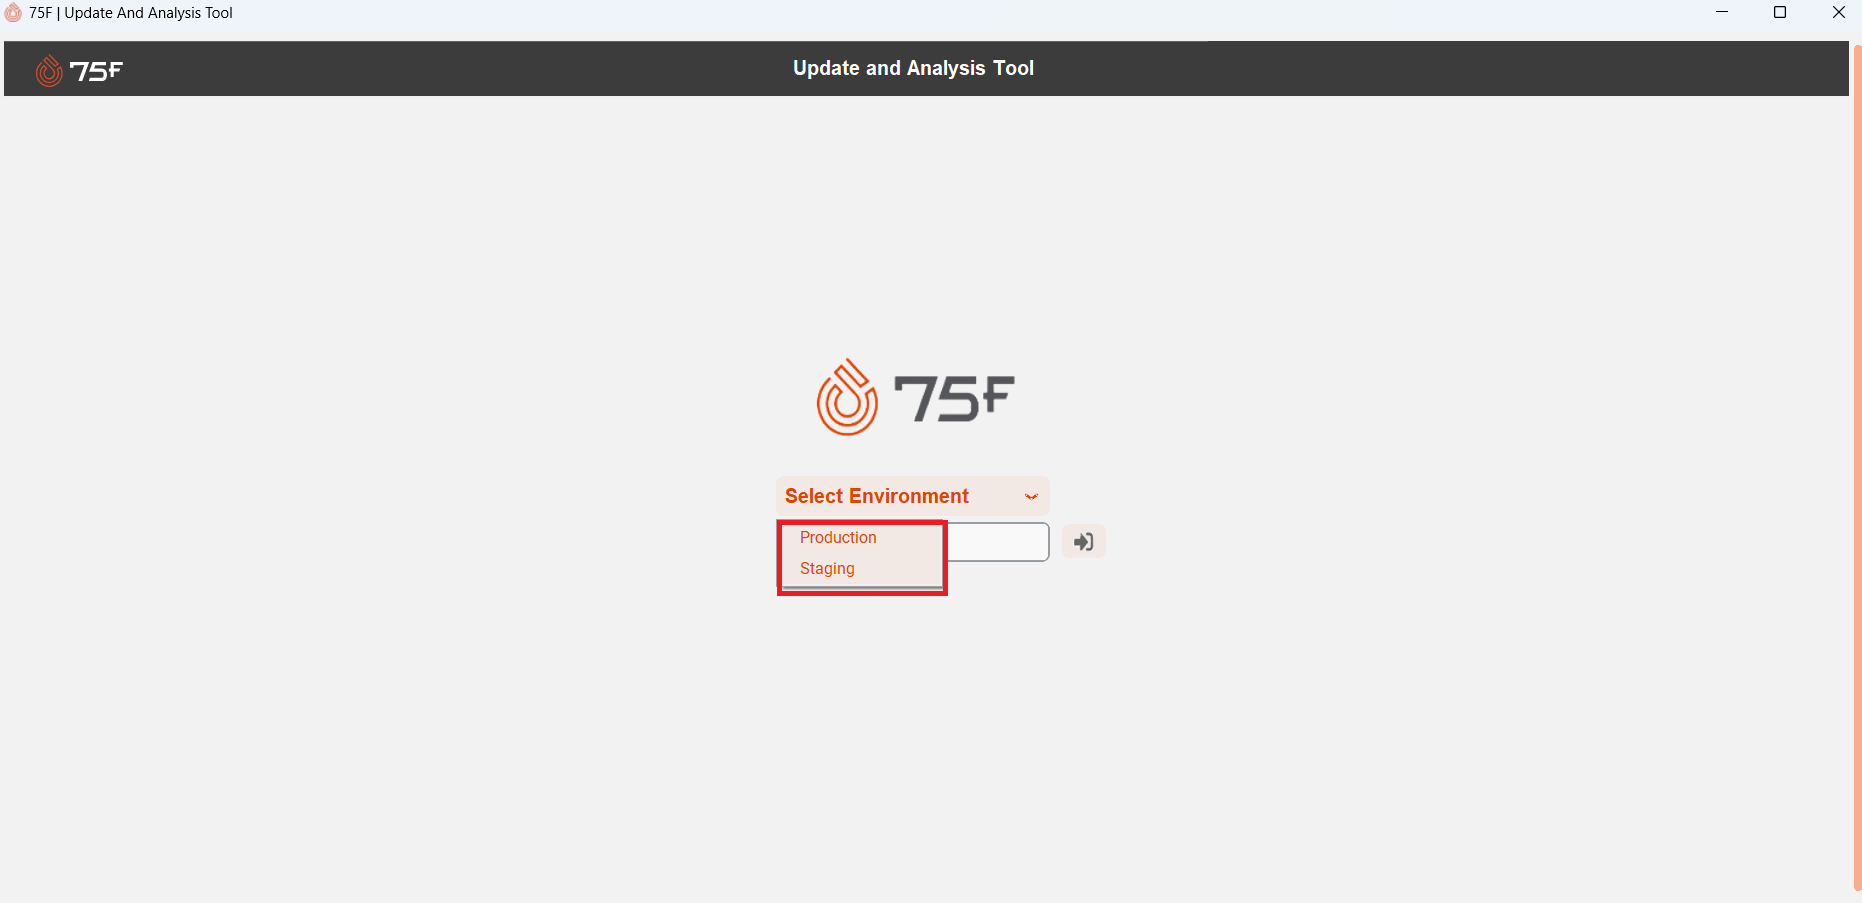Close the 75F application window
This screenshot has height=903, width=1862.
click(1839, 12)
